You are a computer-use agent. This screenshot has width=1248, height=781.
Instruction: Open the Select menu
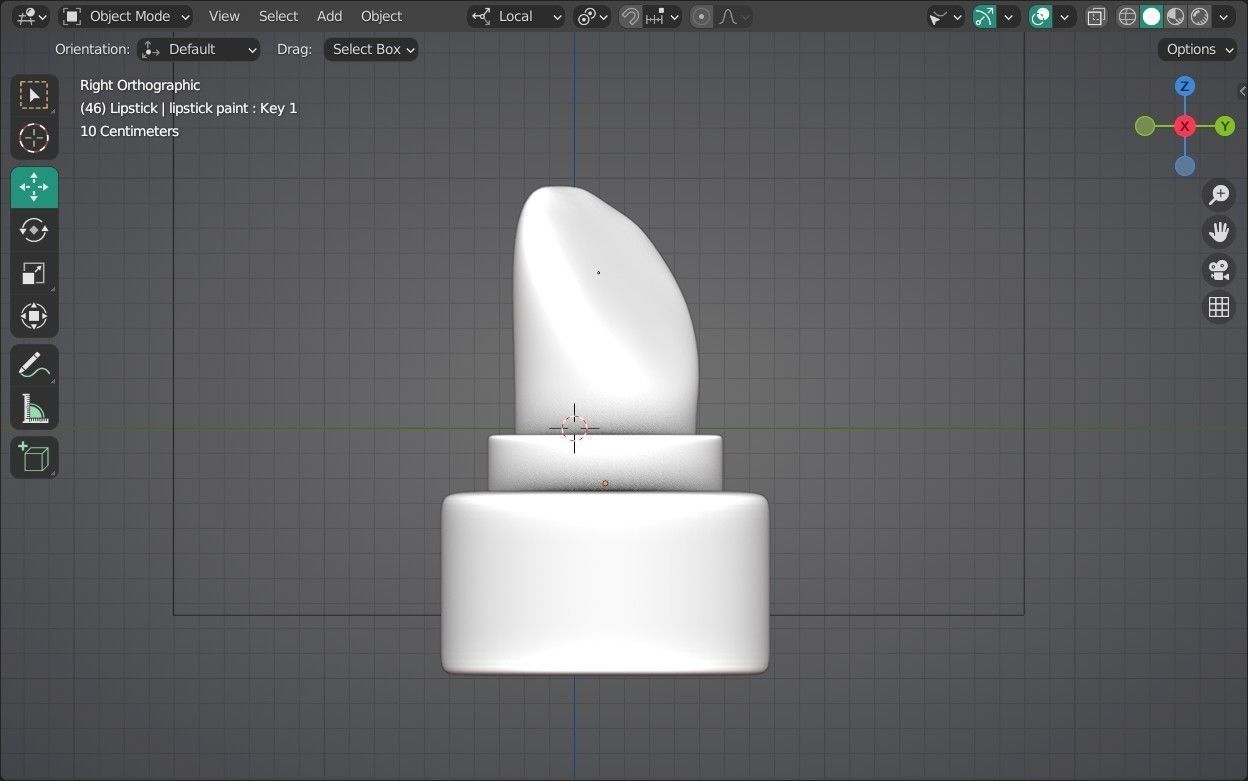(278, 16)
